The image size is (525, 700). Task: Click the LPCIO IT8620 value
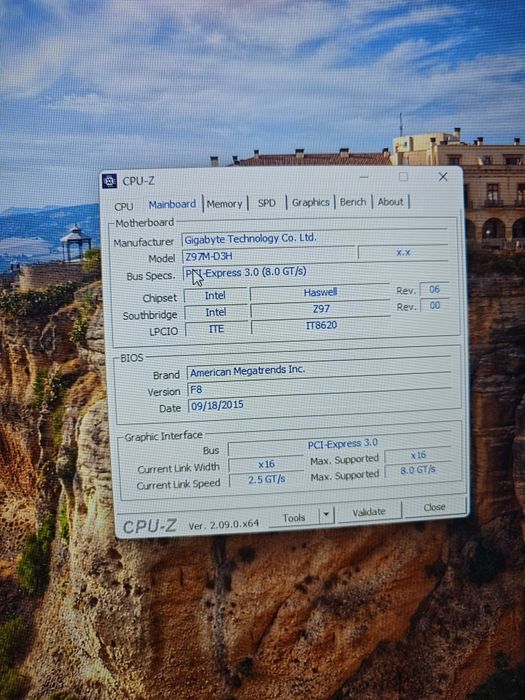click(x=321, y=325)
